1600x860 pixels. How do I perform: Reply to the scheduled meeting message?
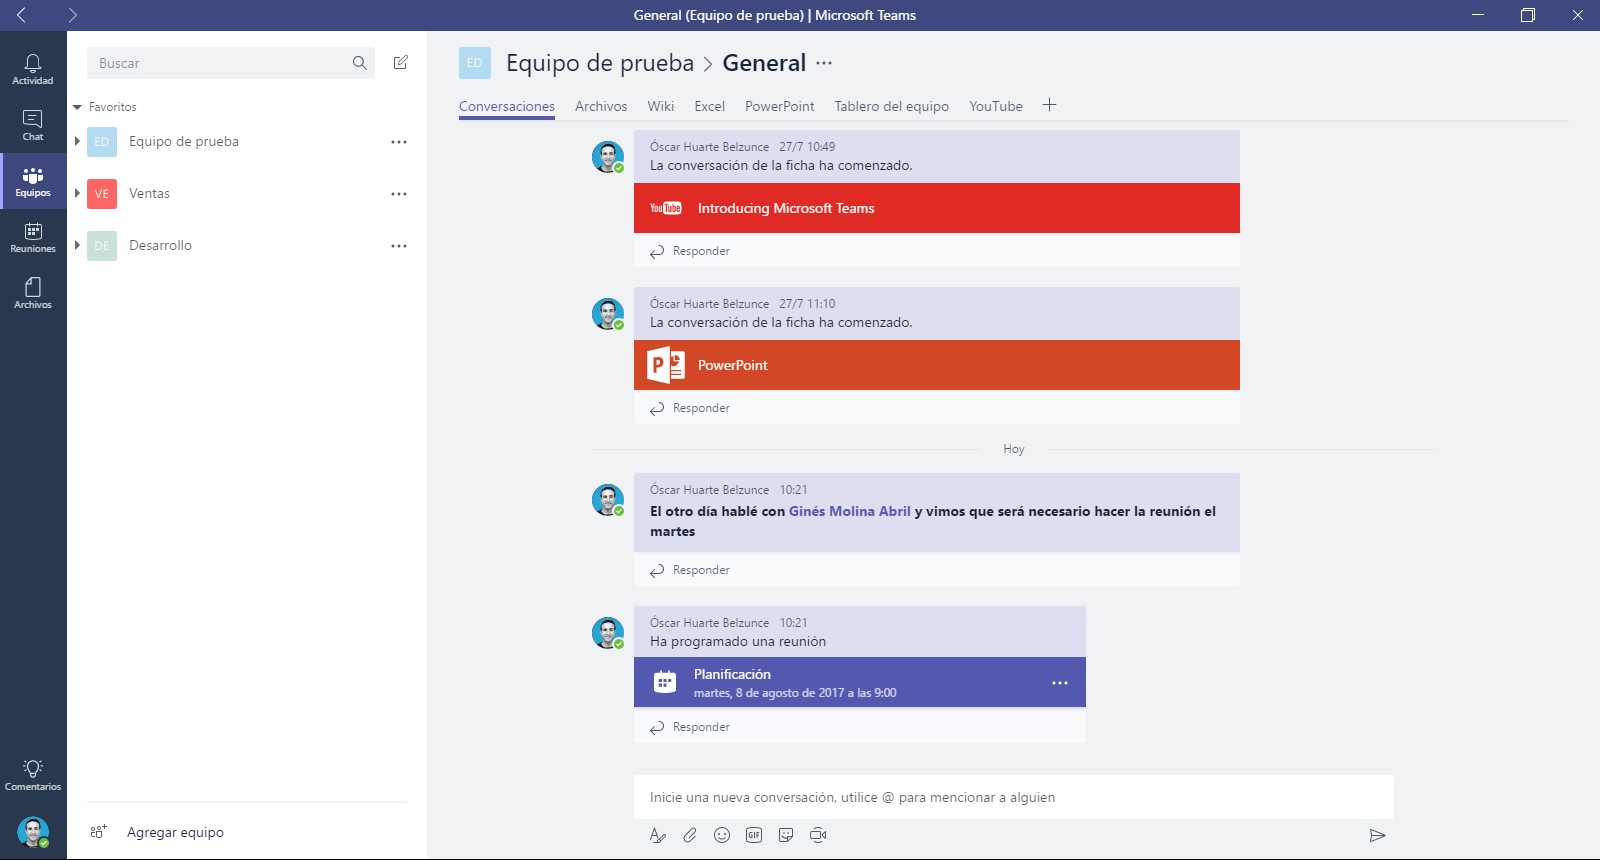point(690,727)
